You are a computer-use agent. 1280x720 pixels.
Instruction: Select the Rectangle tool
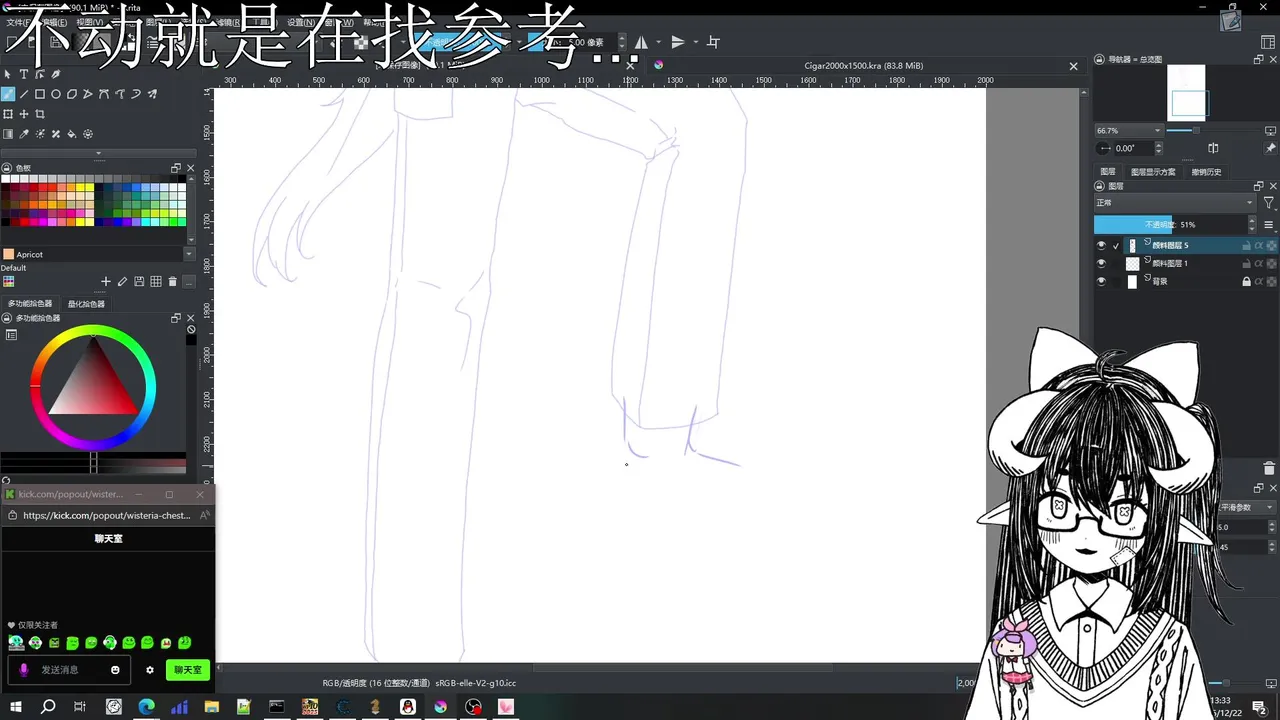click(x=40, y=94)
